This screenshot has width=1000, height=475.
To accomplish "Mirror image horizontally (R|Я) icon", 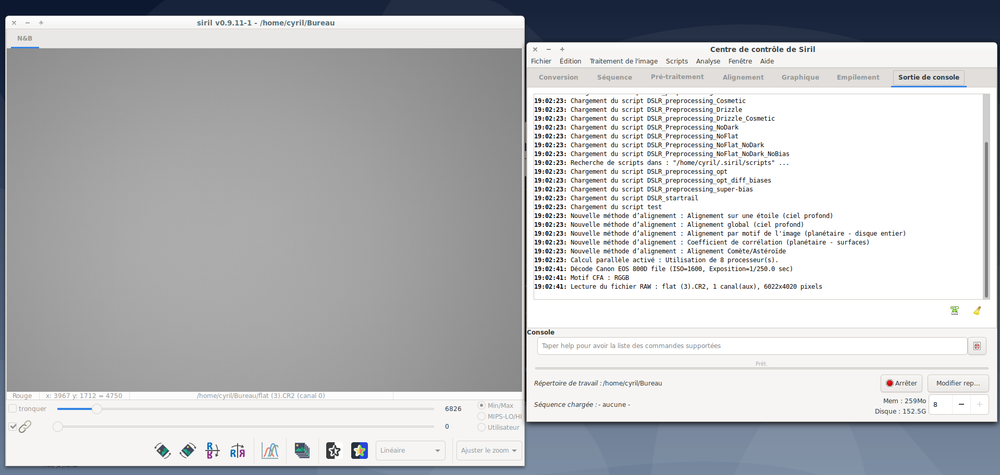I will pos(237,450).
